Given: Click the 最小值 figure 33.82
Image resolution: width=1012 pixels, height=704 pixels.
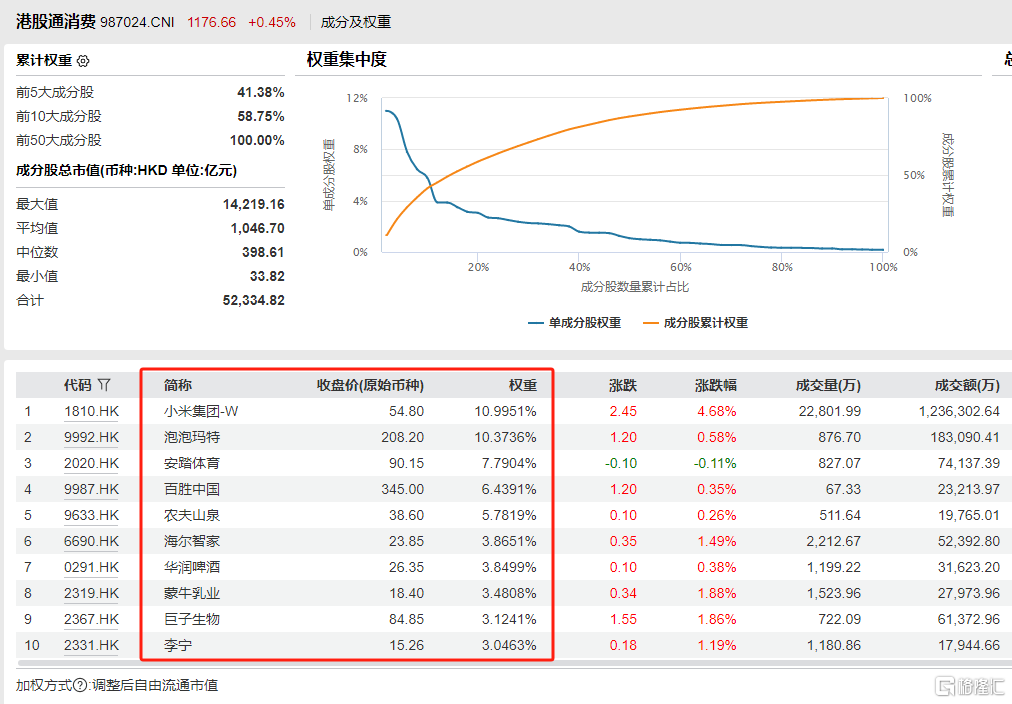Looking at the screenshot, I should (267, 276).
